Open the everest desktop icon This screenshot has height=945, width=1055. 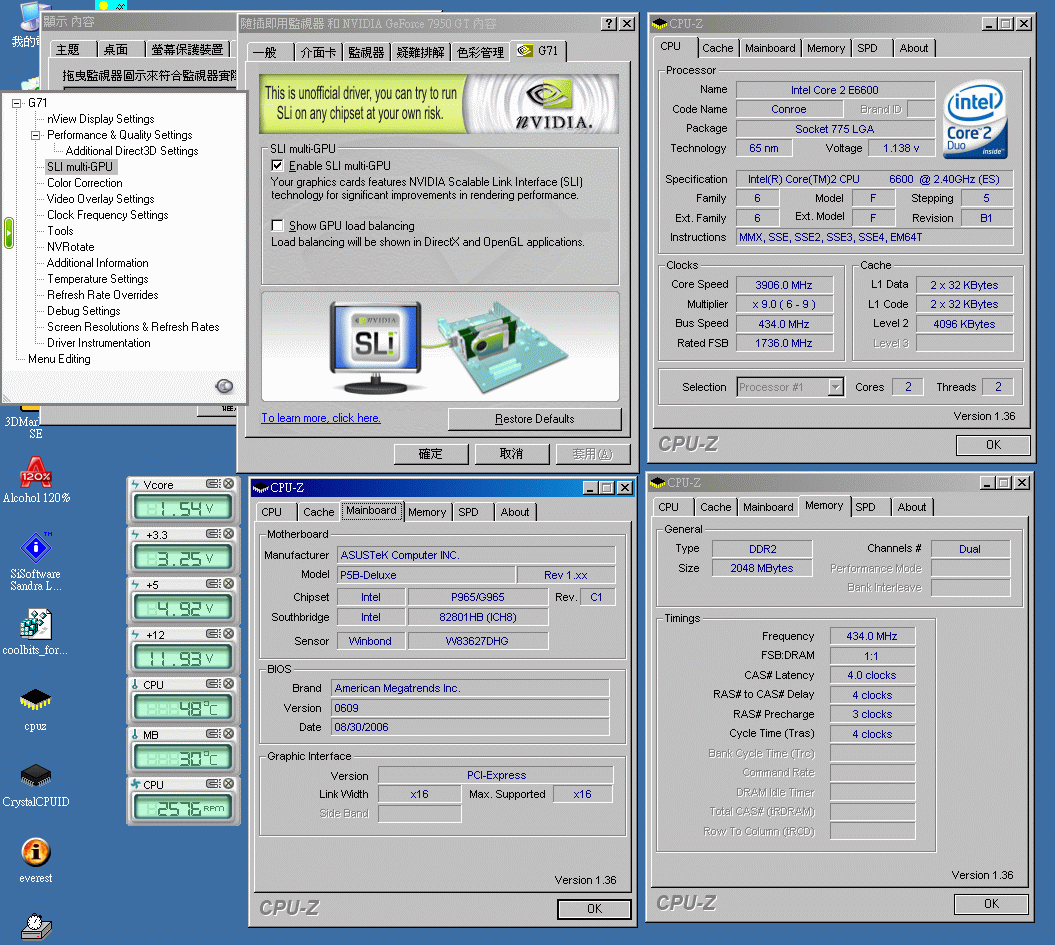click(x=36, y=860)
